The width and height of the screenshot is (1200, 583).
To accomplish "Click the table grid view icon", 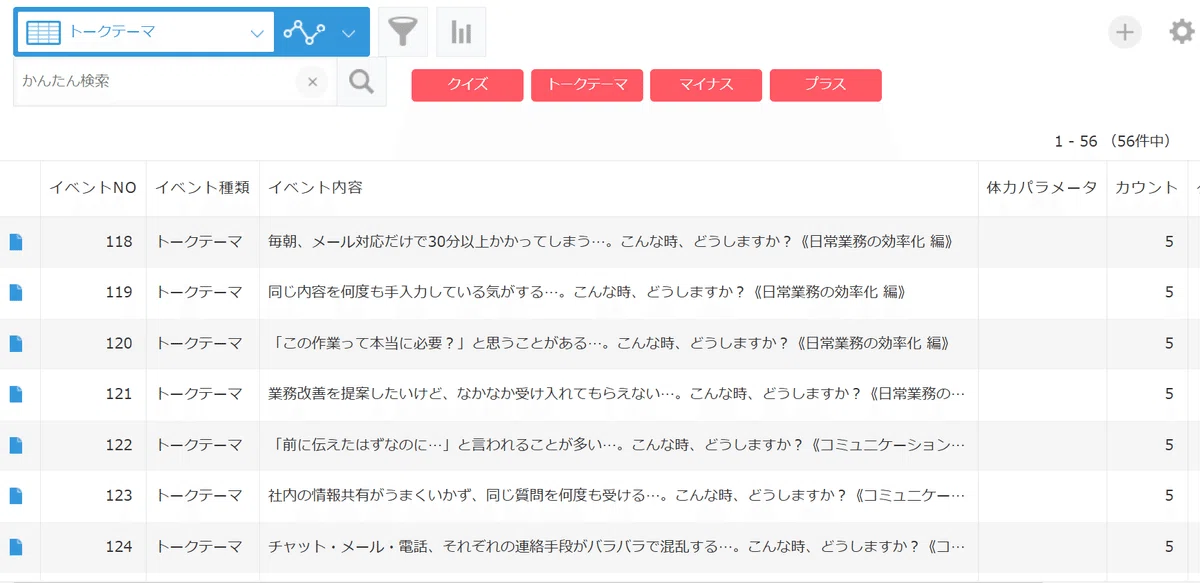I will (43, 32).
